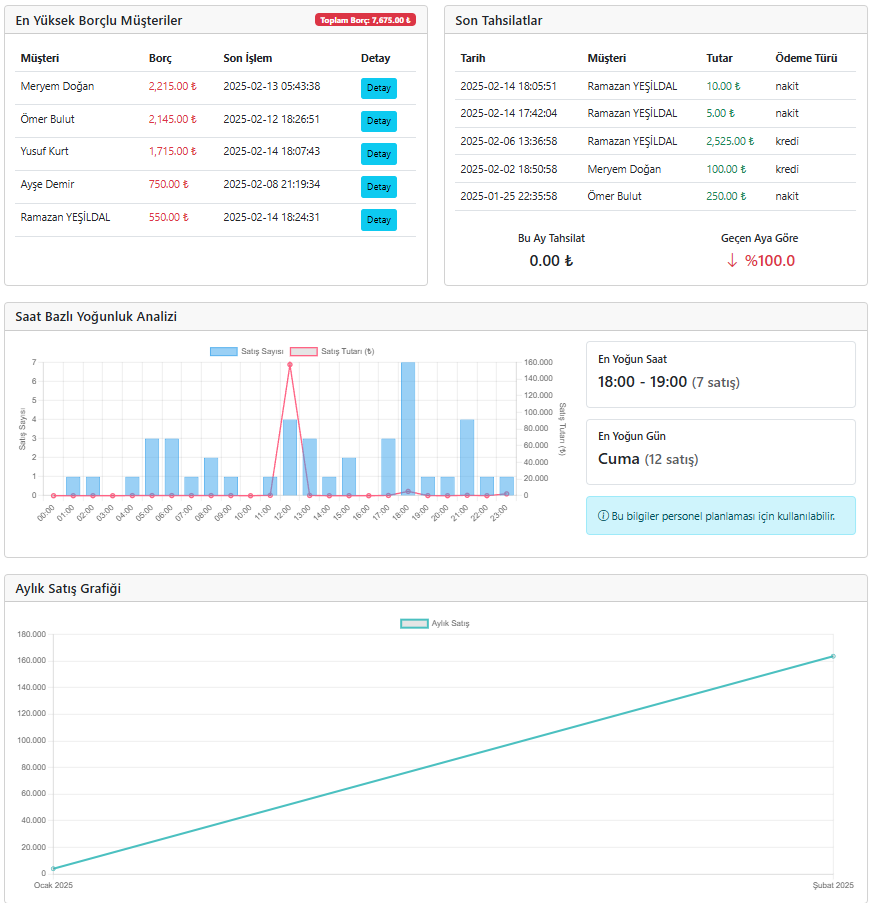This screenshot has width=873, height=903.
Task: Click the 12:00 peak point on red line
Action: pyautogui.click(x=290, y=365)
